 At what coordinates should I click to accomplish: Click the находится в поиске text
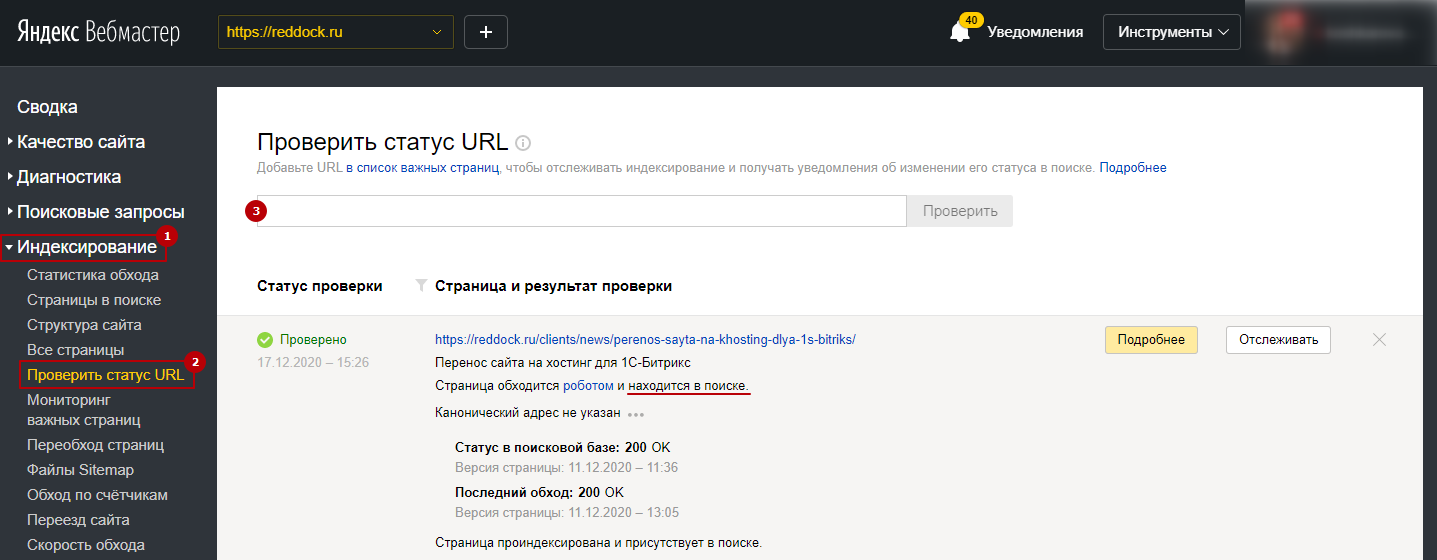tap(688, 386)
